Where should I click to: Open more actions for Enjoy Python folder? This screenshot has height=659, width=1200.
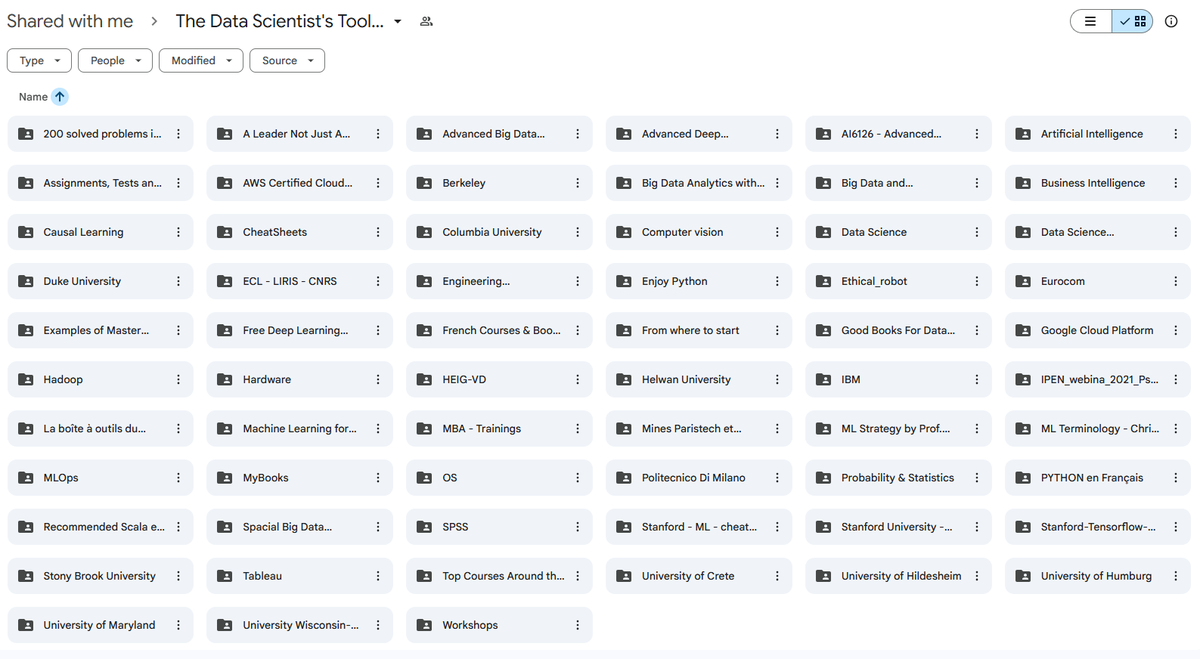(x=777, y=282)
